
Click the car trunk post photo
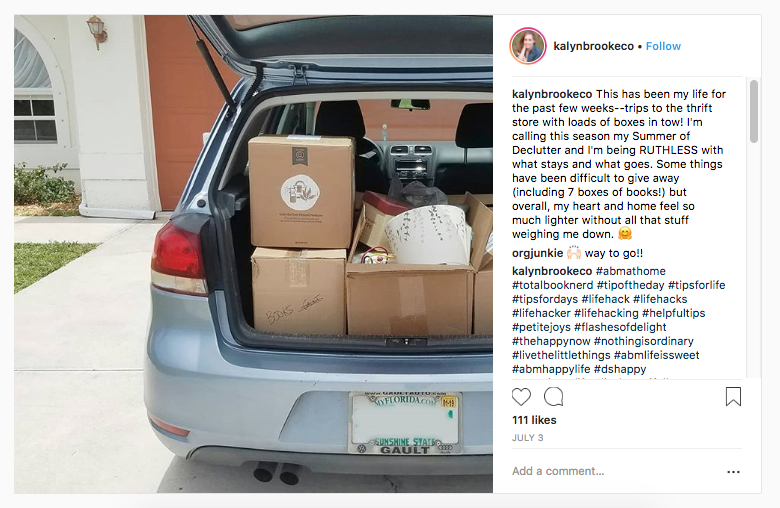coord(253,254)
